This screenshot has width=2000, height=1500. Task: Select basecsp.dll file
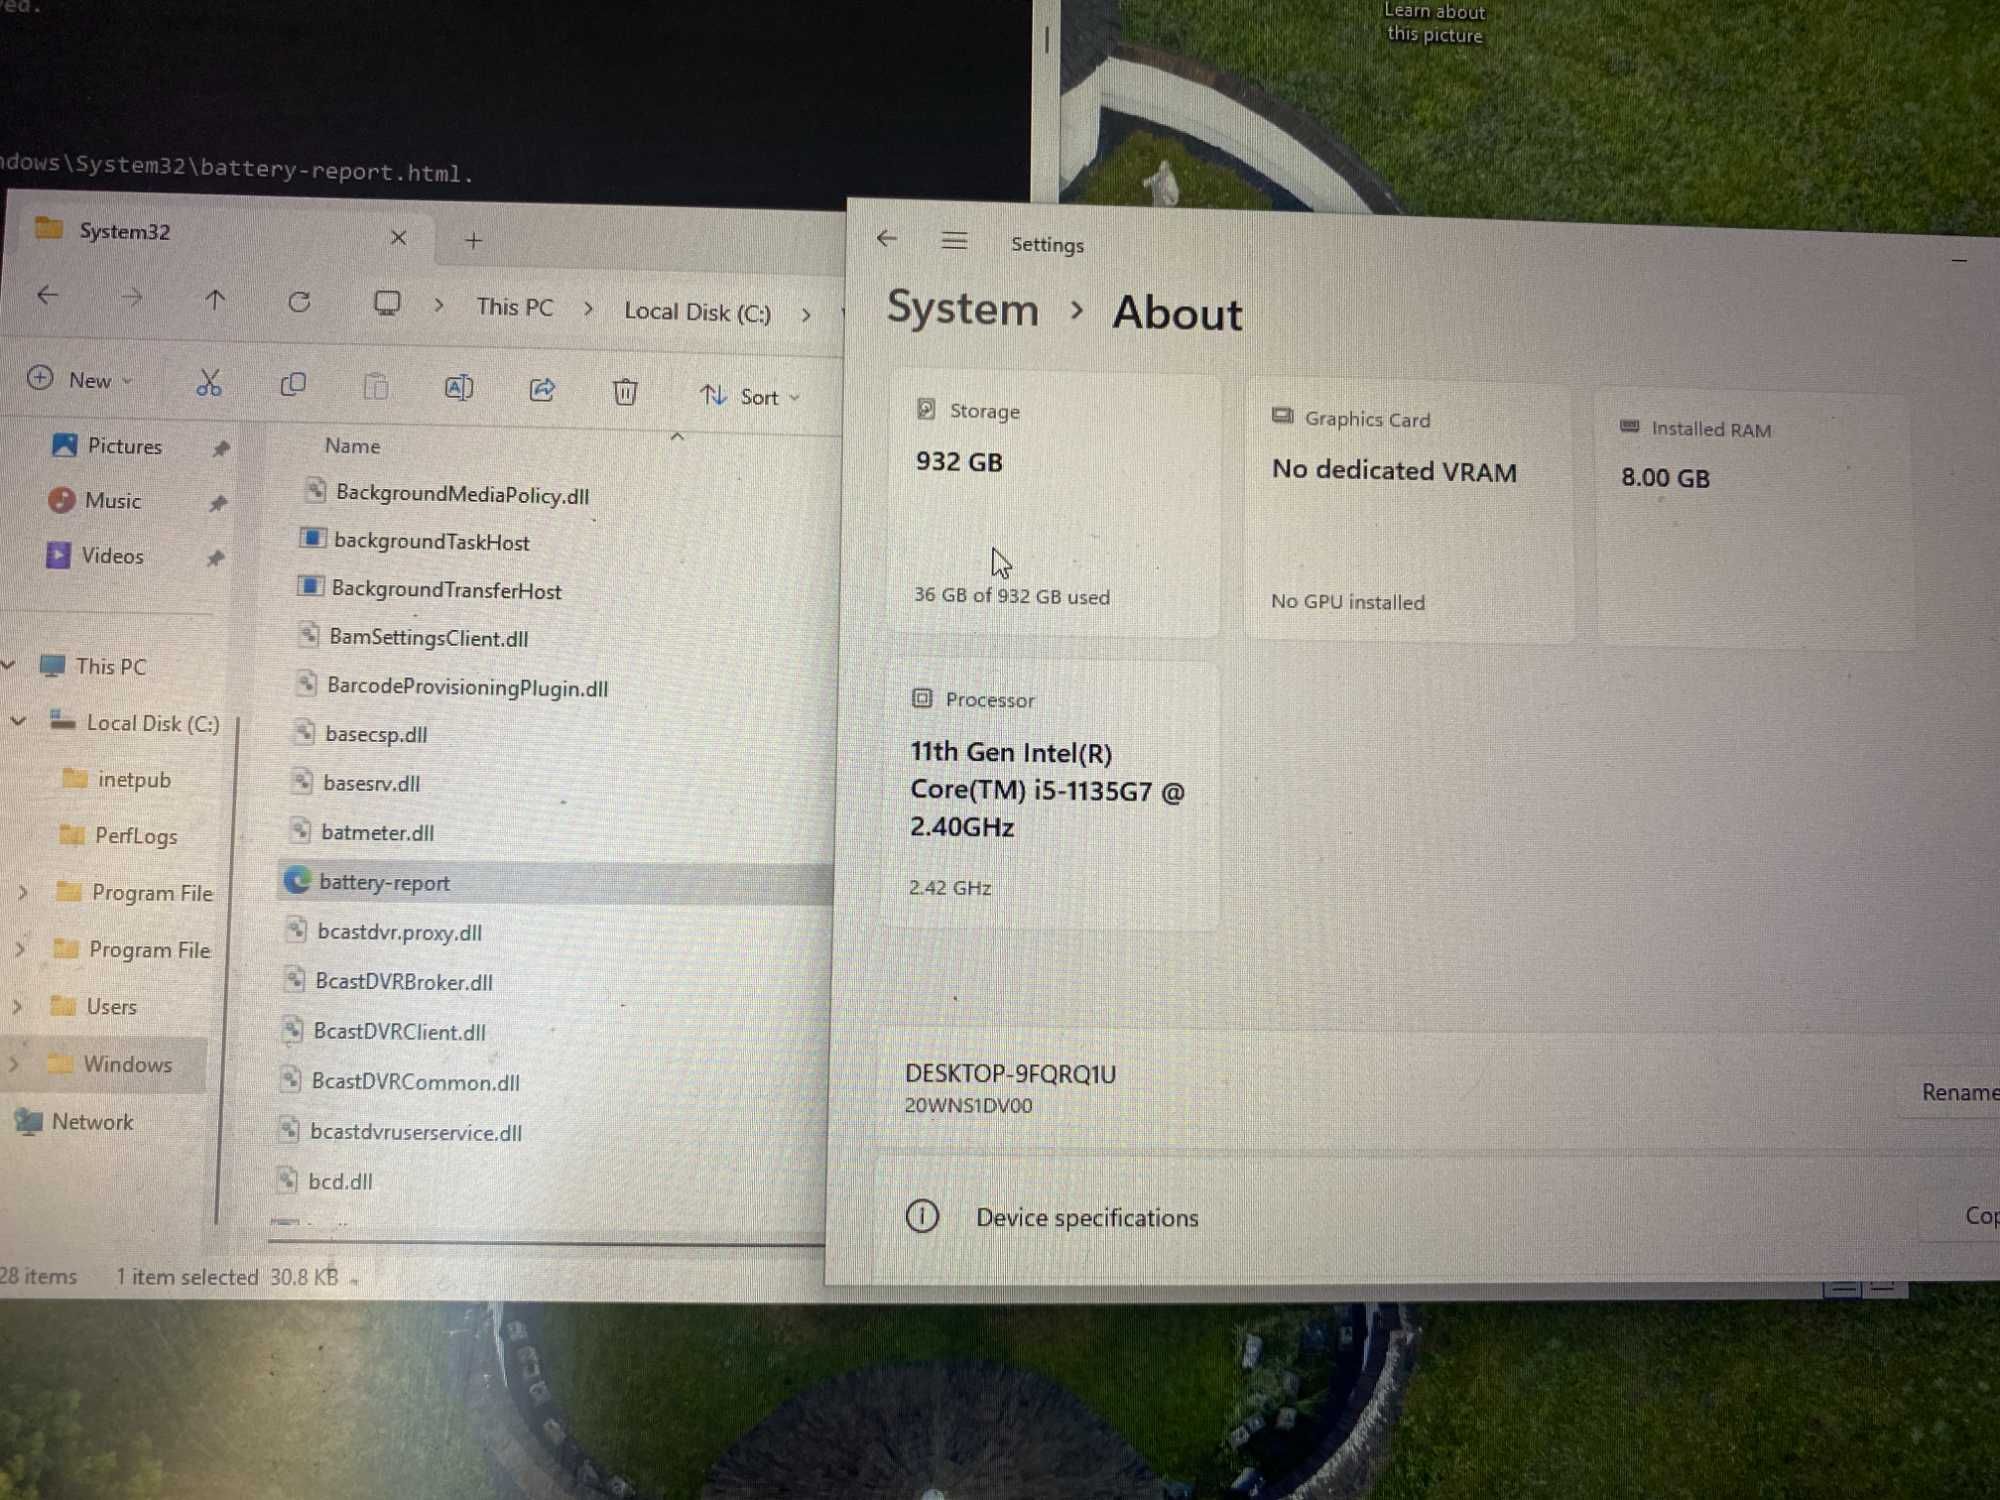coord(376,734)
